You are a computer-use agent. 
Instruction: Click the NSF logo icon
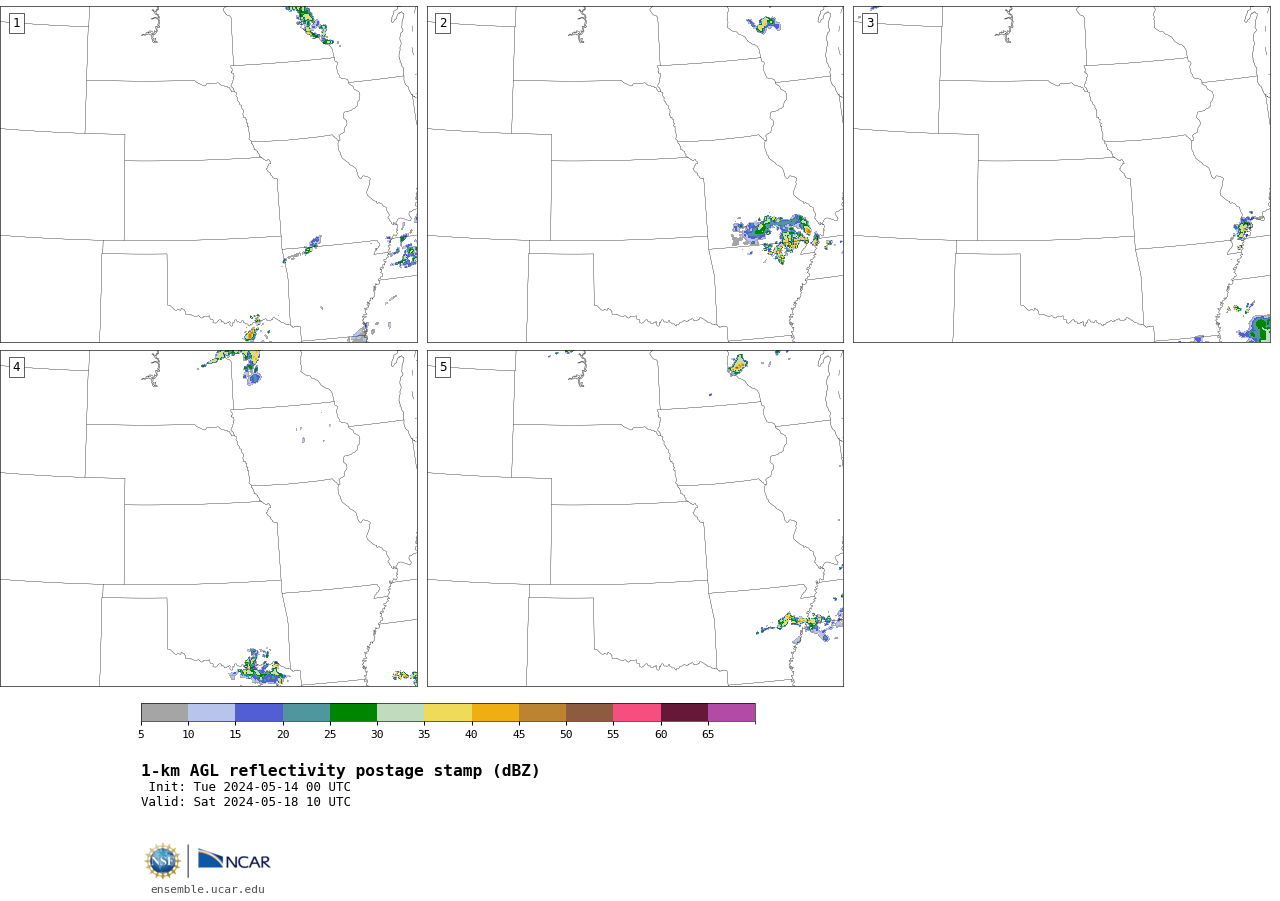click(162, 861)
